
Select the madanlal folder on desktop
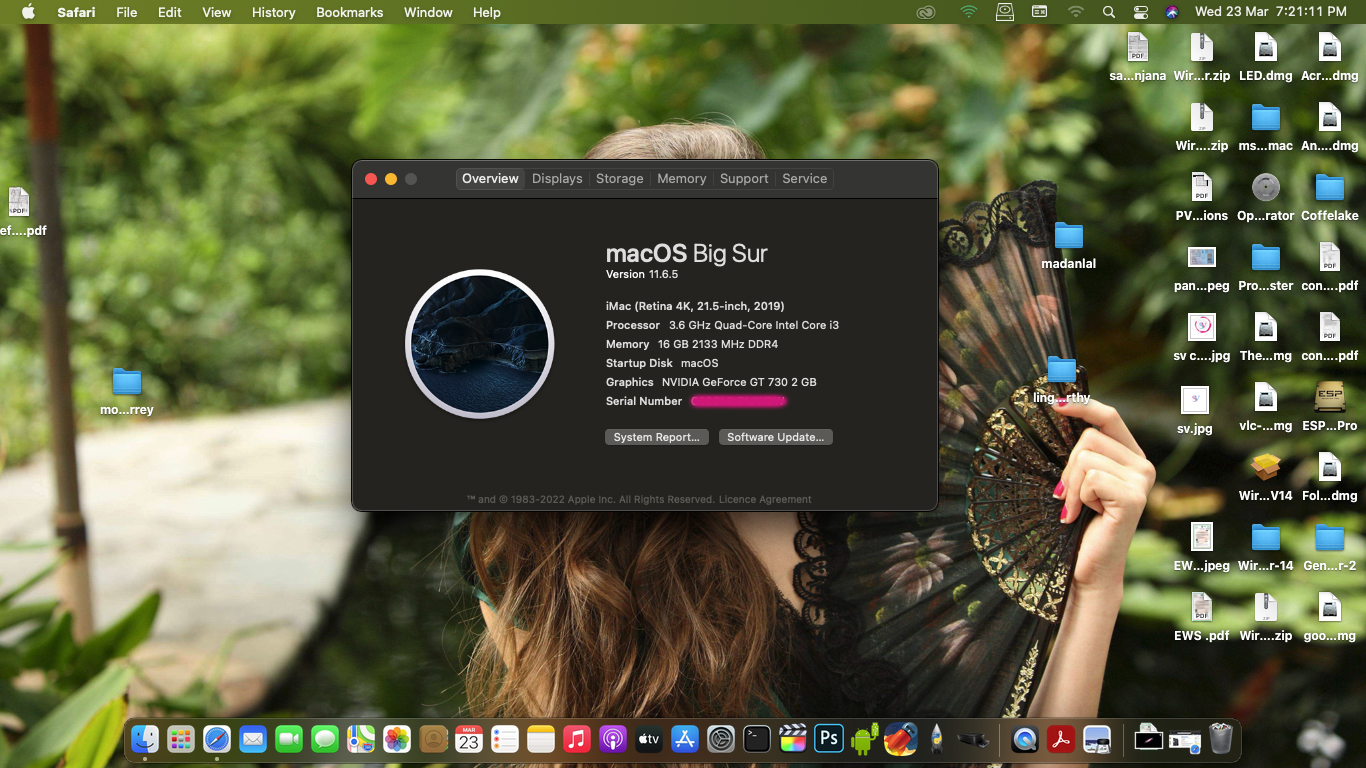1068,238
